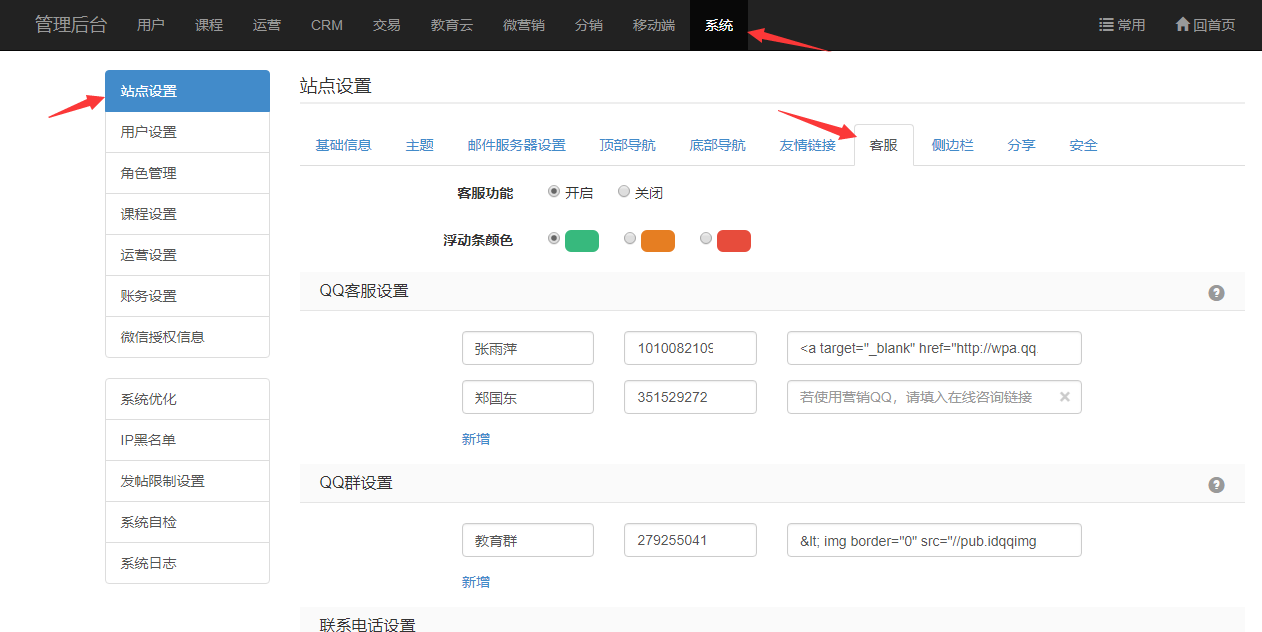Choose the orange floating bar color radio
This screenshot has height=632, width=1262.
tap(630, 239)
